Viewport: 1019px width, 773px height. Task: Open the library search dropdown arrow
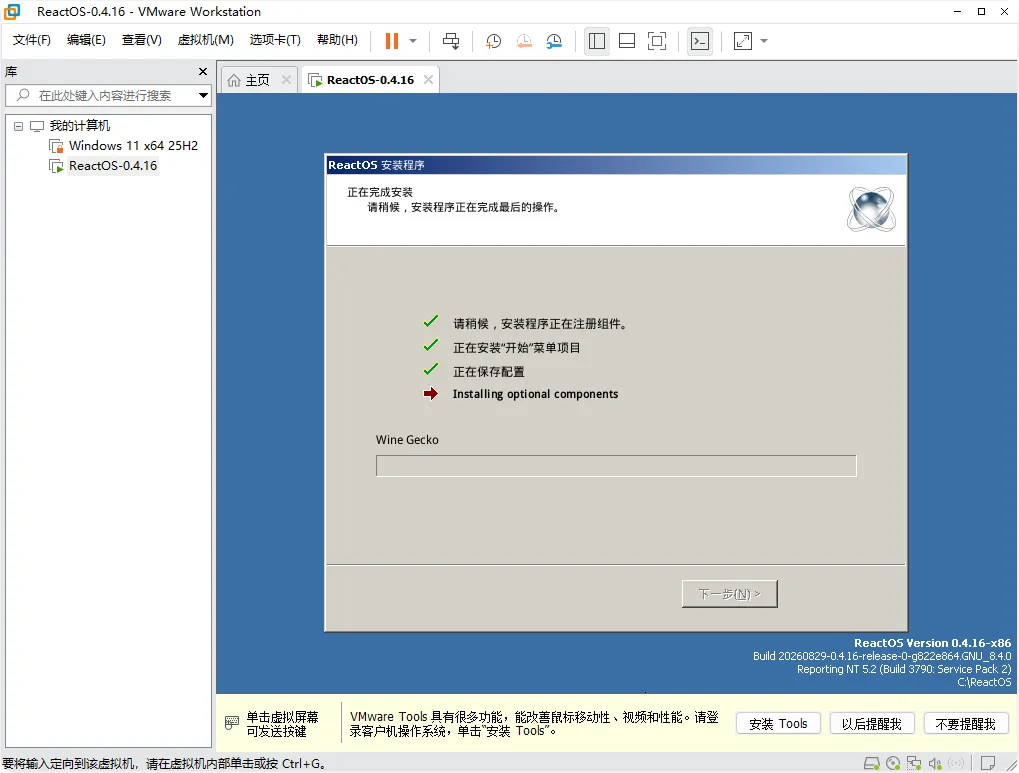[203, 96]
